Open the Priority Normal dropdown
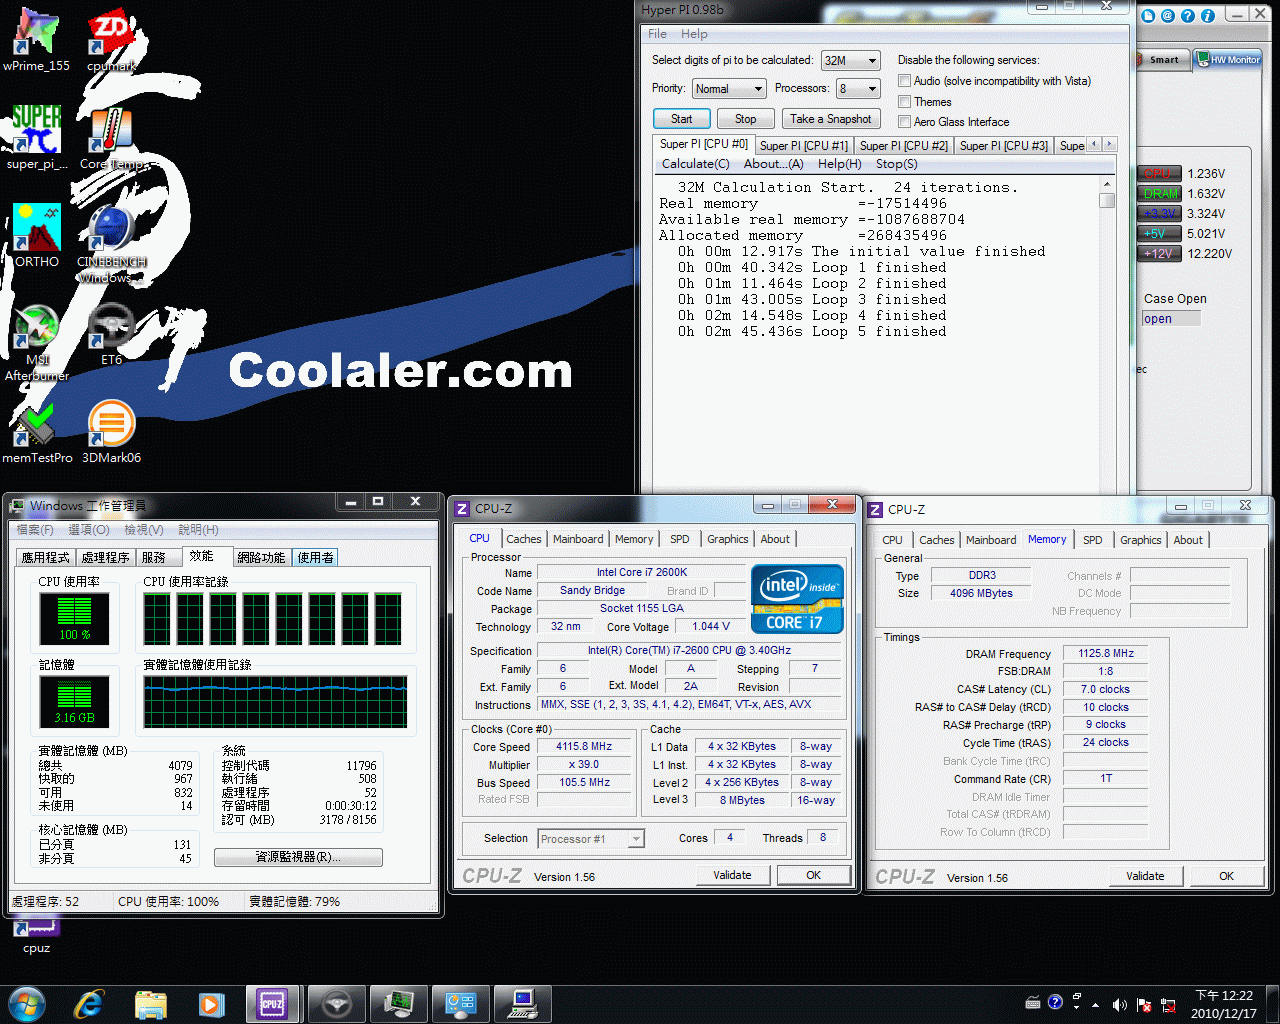The height and width of the screenshot is (1024, 1280). [729, 89]
